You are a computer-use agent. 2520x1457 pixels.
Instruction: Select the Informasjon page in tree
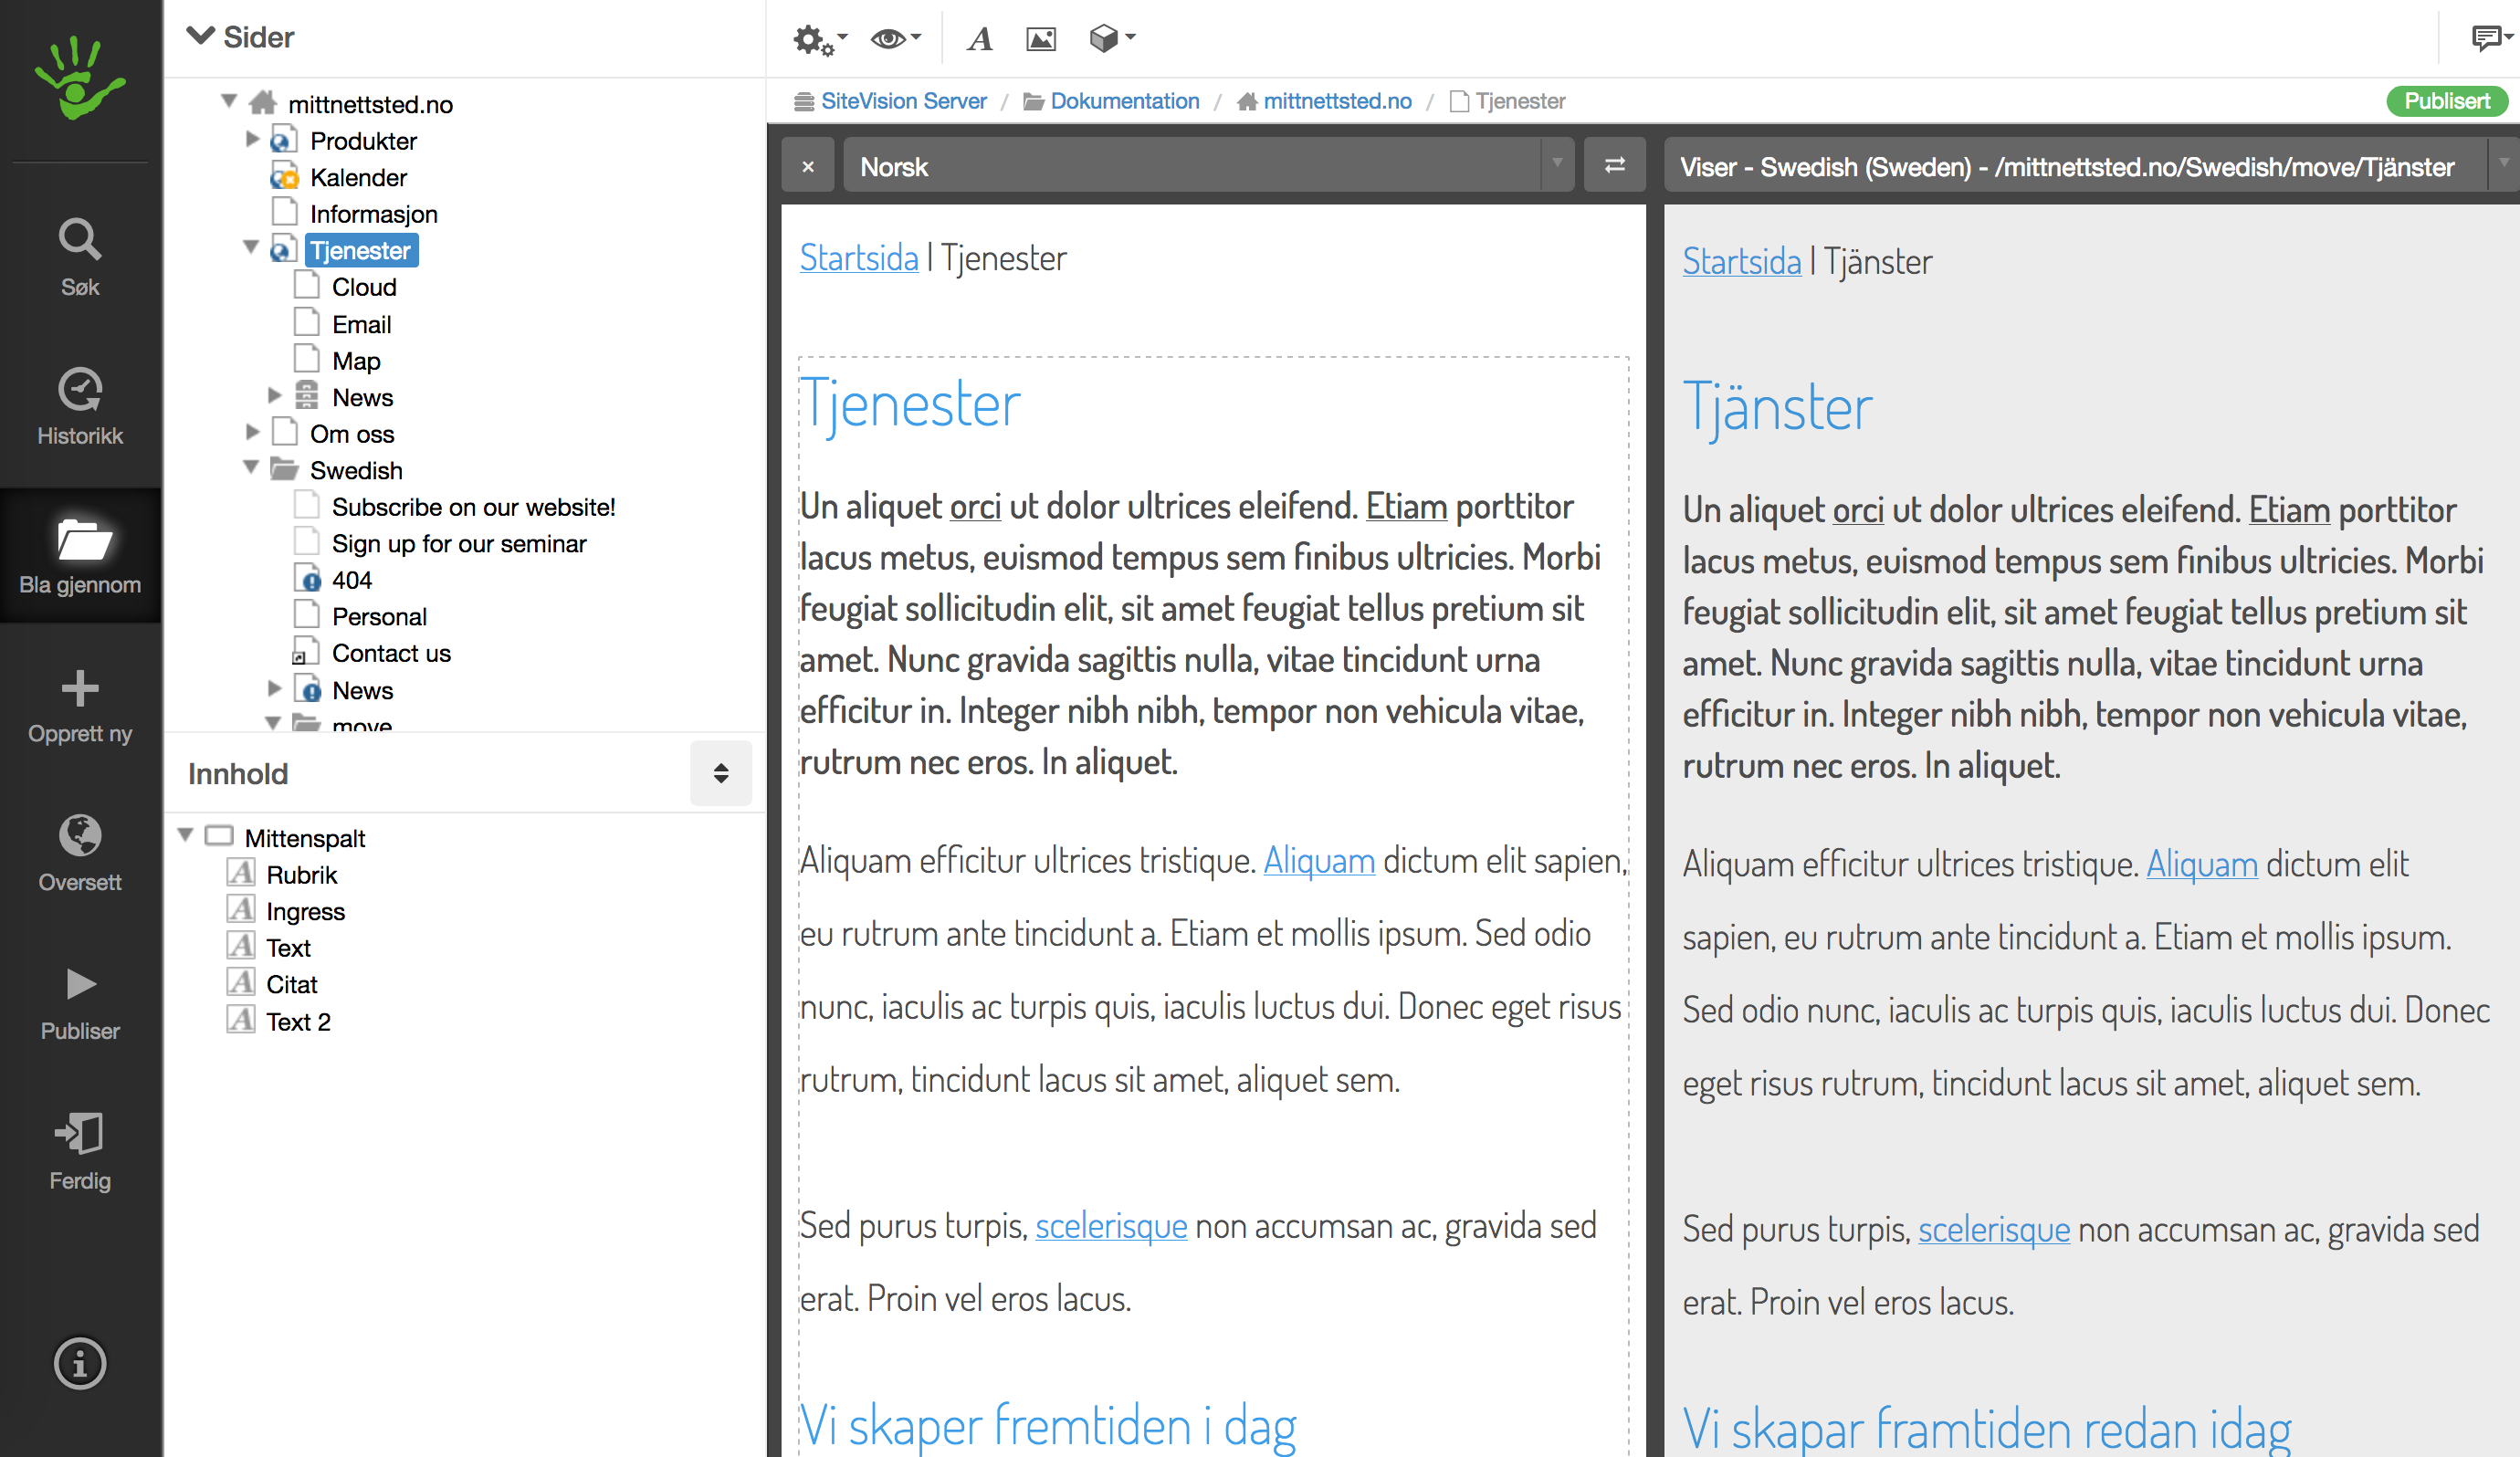point(373,214)
